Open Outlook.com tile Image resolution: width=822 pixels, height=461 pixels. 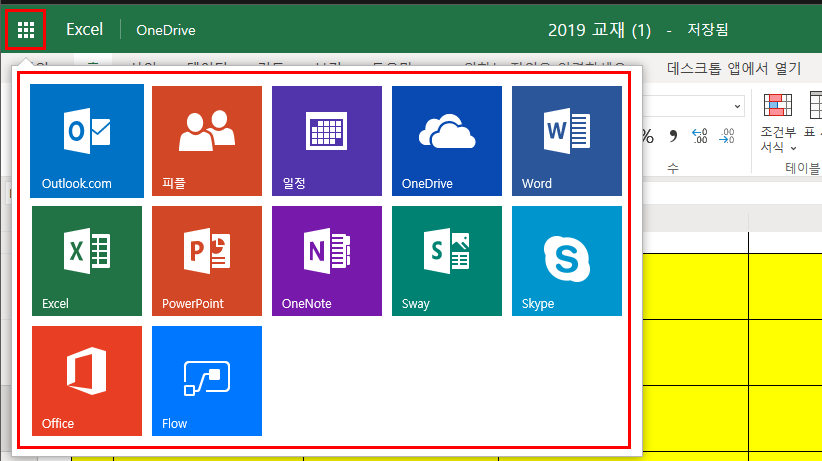coord(87,141)
